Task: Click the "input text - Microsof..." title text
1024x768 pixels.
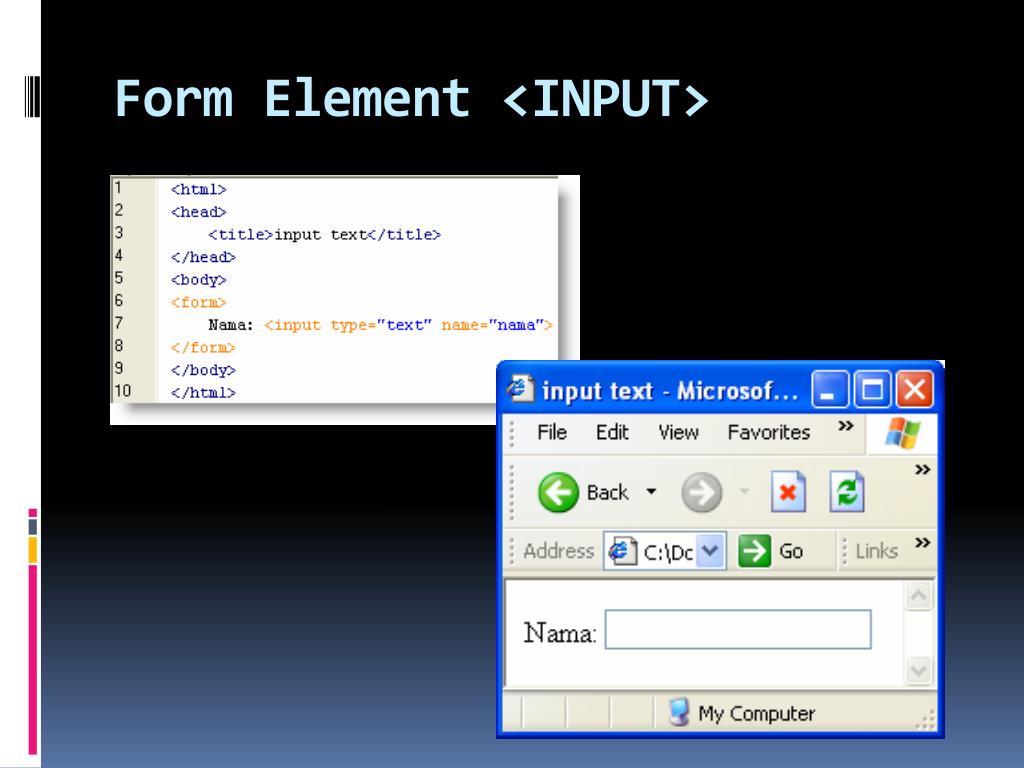Action: click(x=670, y=391)
